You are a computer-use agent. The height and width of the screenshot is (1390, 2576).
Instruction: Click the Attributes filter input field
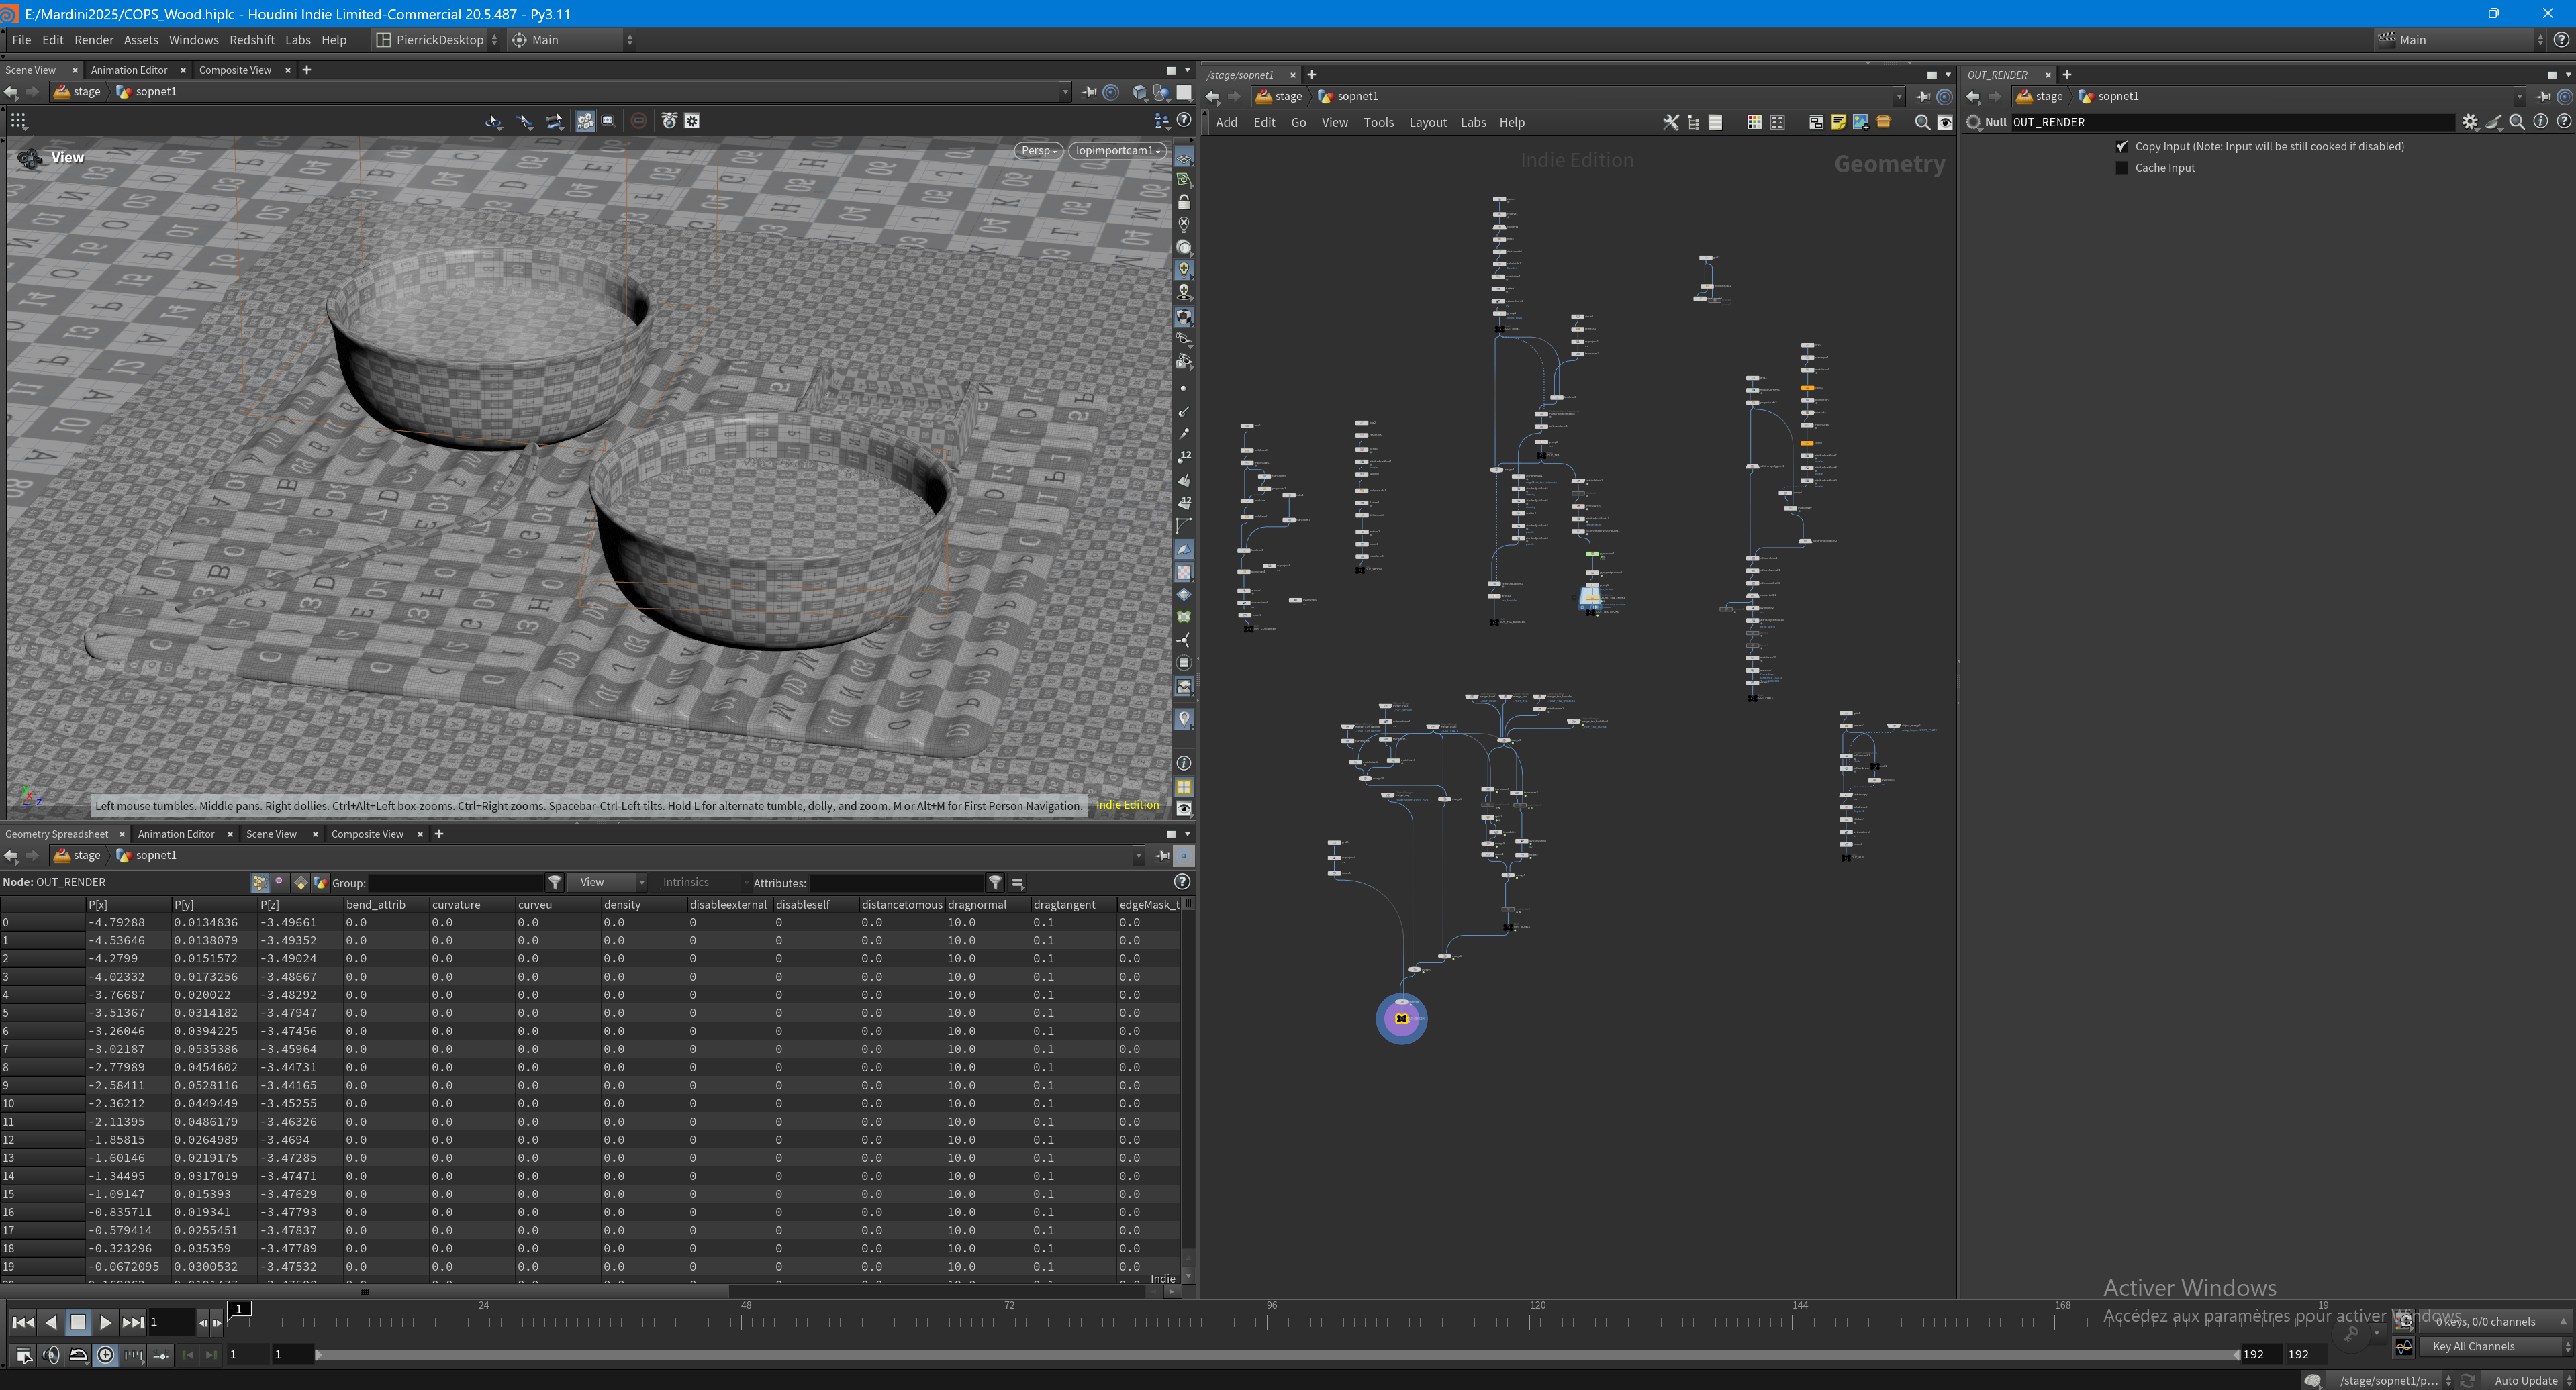point(897,883)
